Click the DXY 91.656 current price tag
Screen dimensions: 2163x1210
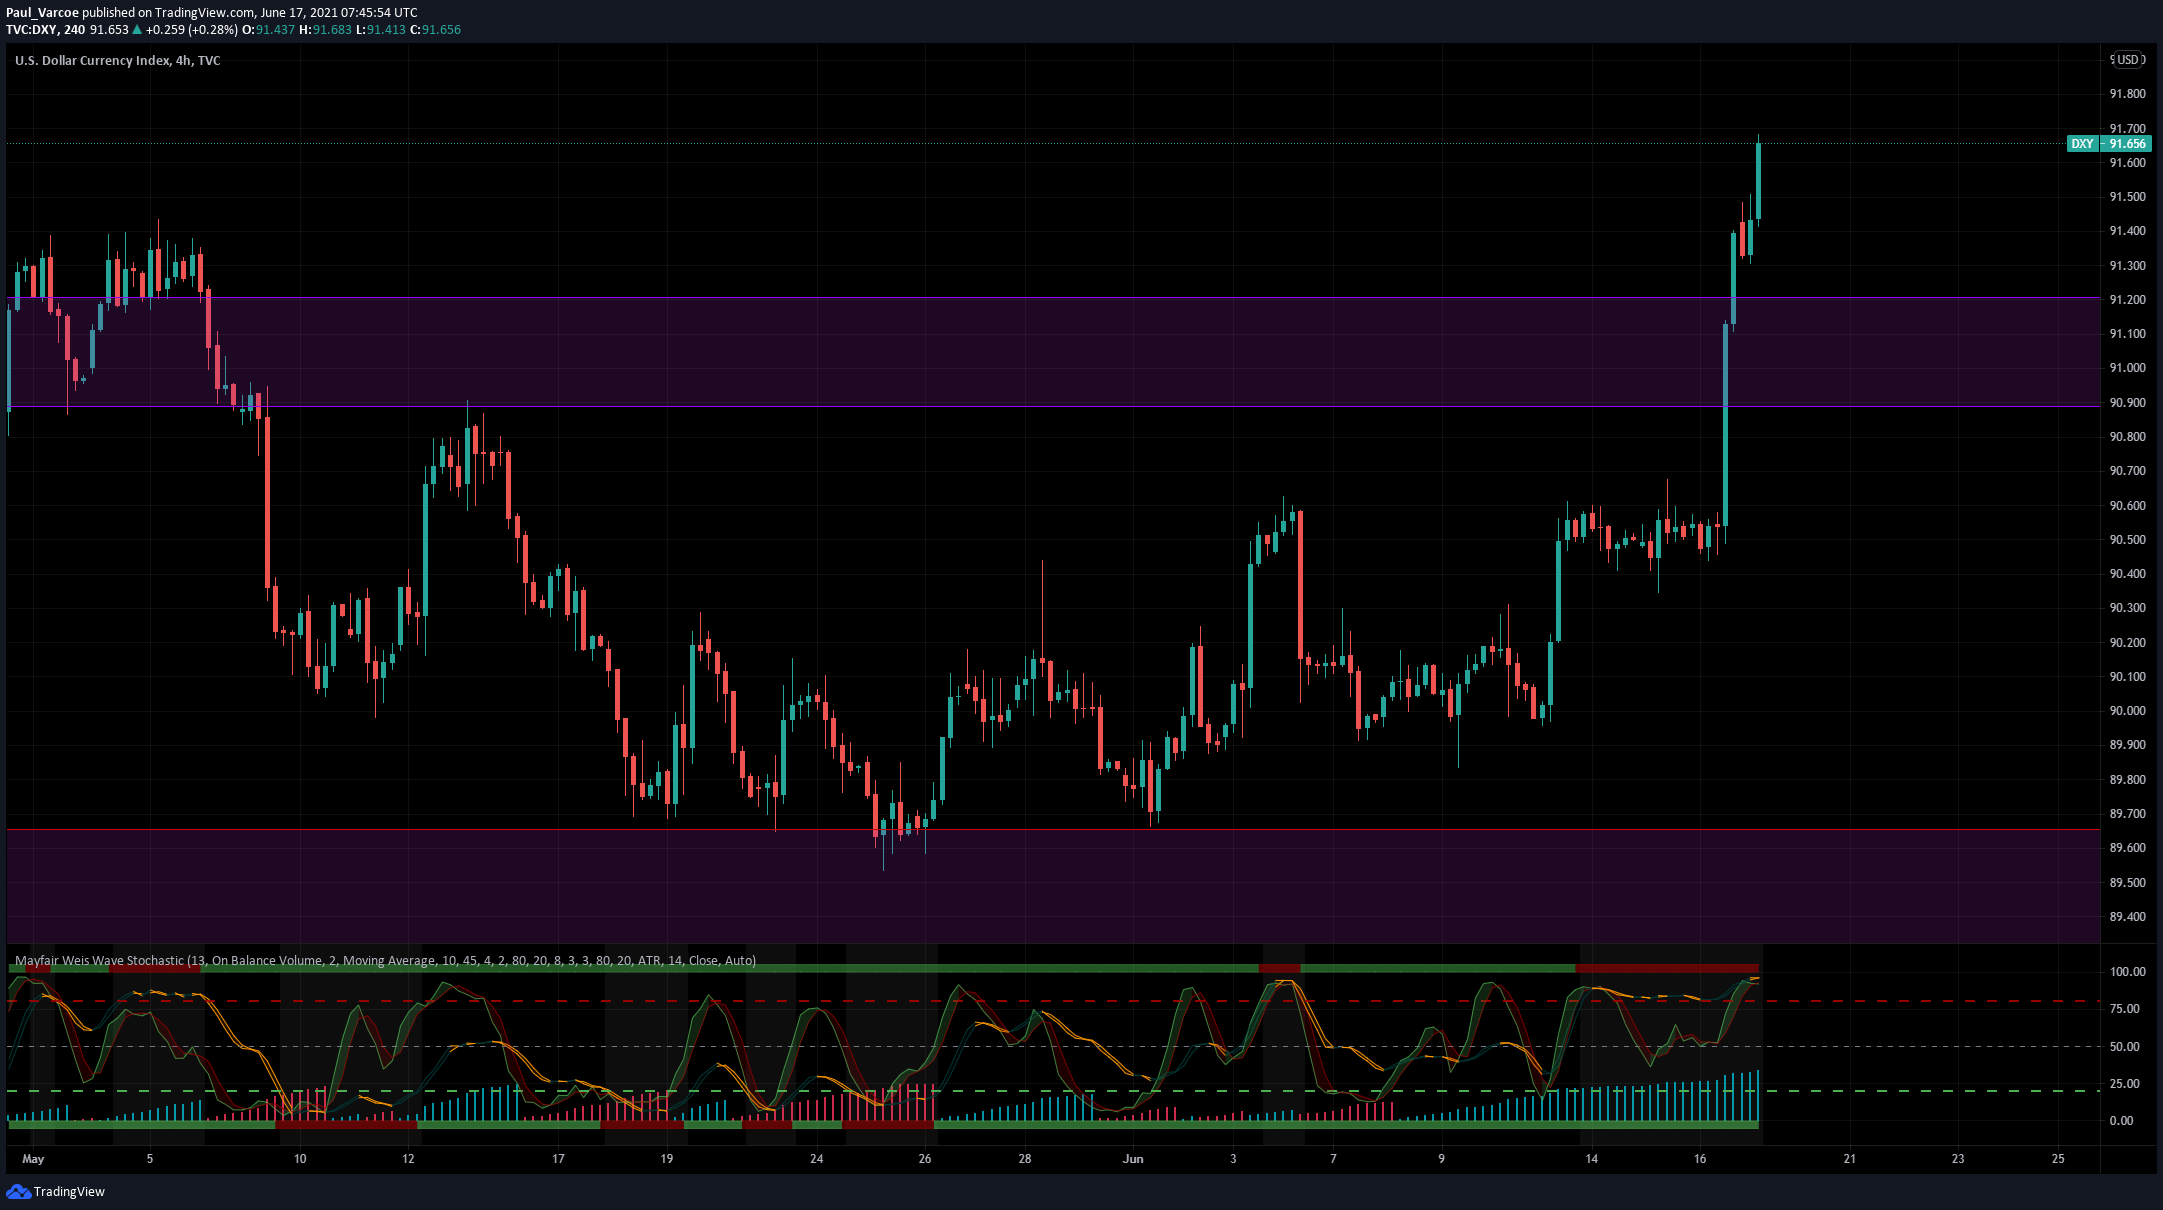pyautogui.click(x=2108, y=144)
